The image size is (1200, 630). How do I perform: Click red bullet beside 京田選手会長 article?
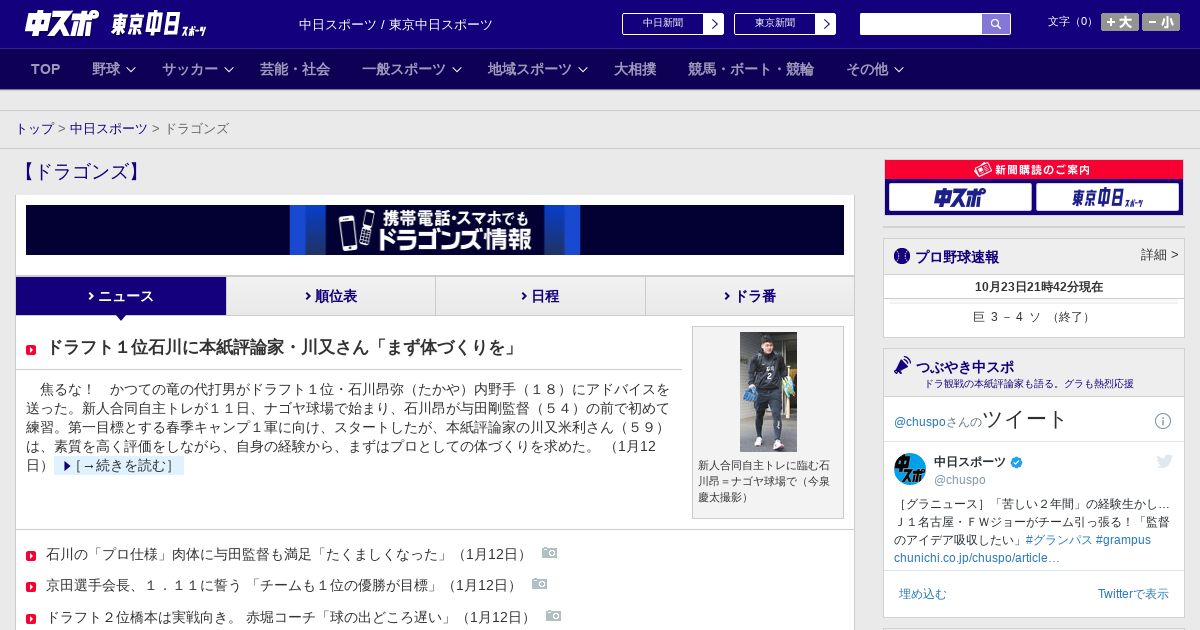click(x=31, y=586)
